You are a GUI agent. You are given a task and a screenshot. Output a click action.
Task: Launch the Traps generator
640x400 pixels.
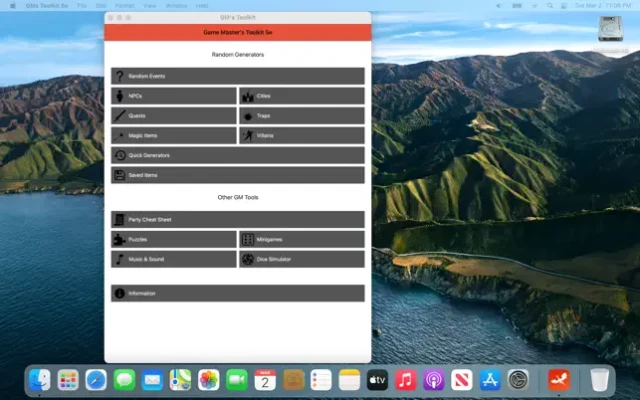(x=301, y=115)
